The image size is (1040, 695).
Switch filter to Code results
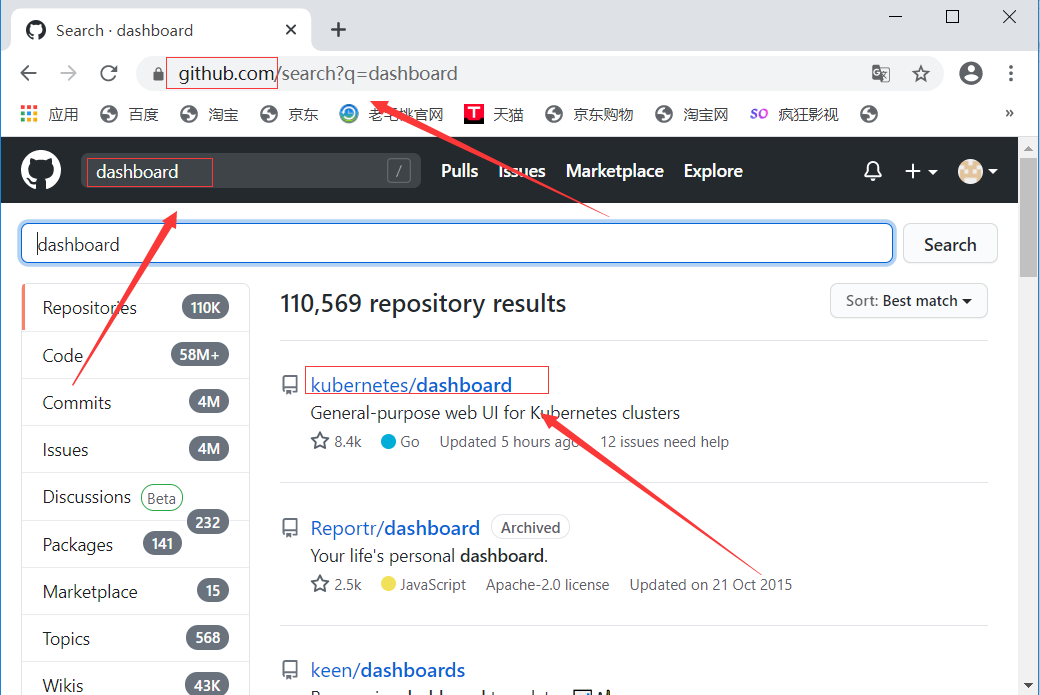(x=62, y=355)
